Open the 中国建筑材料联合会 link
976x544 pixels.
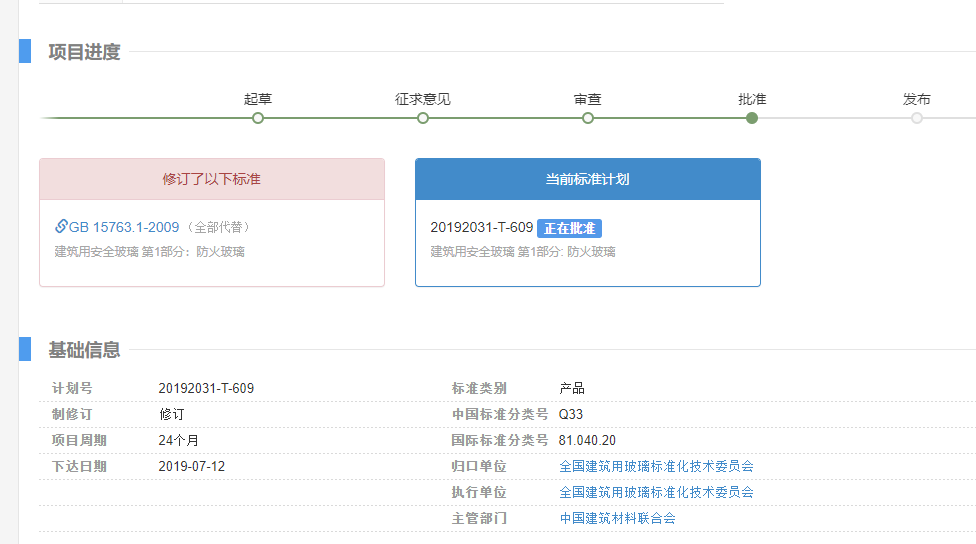coord(617,518)
